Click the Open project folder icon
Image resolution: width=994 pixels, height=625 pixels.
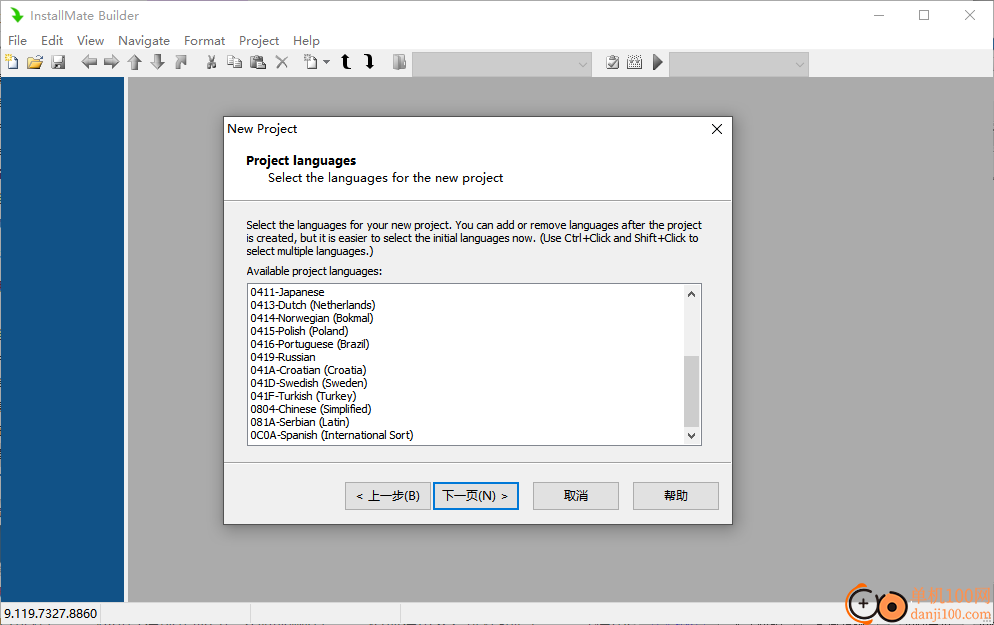(35, 62)
